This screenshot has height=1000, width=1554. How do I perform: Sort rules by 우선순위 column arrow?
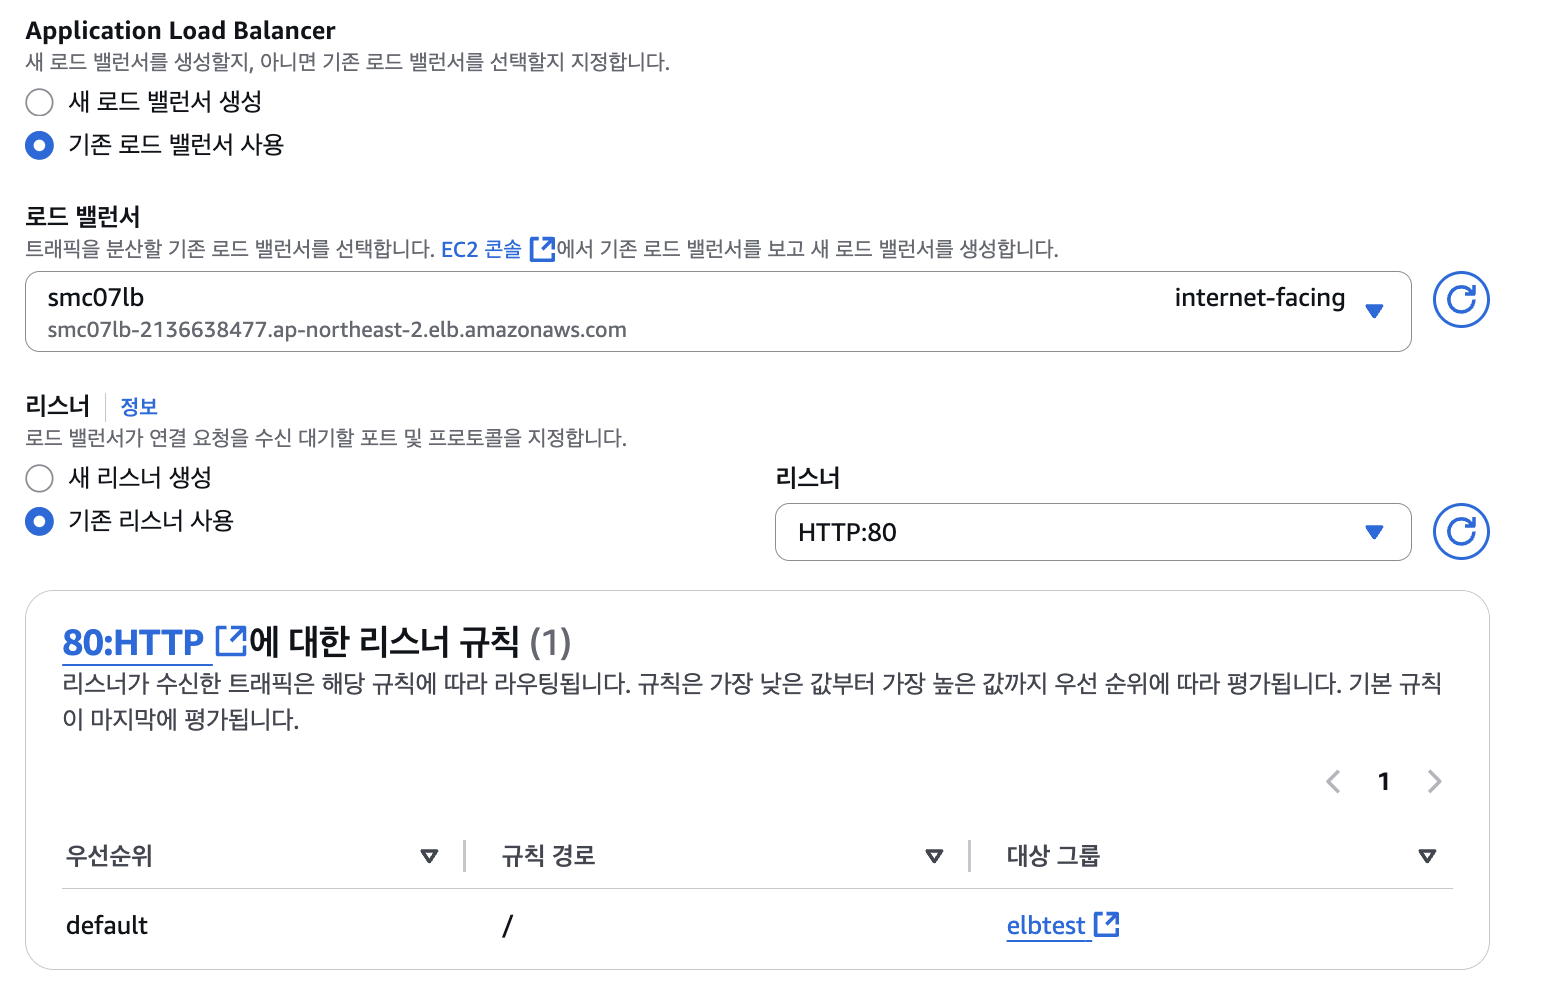coord(429,856)
